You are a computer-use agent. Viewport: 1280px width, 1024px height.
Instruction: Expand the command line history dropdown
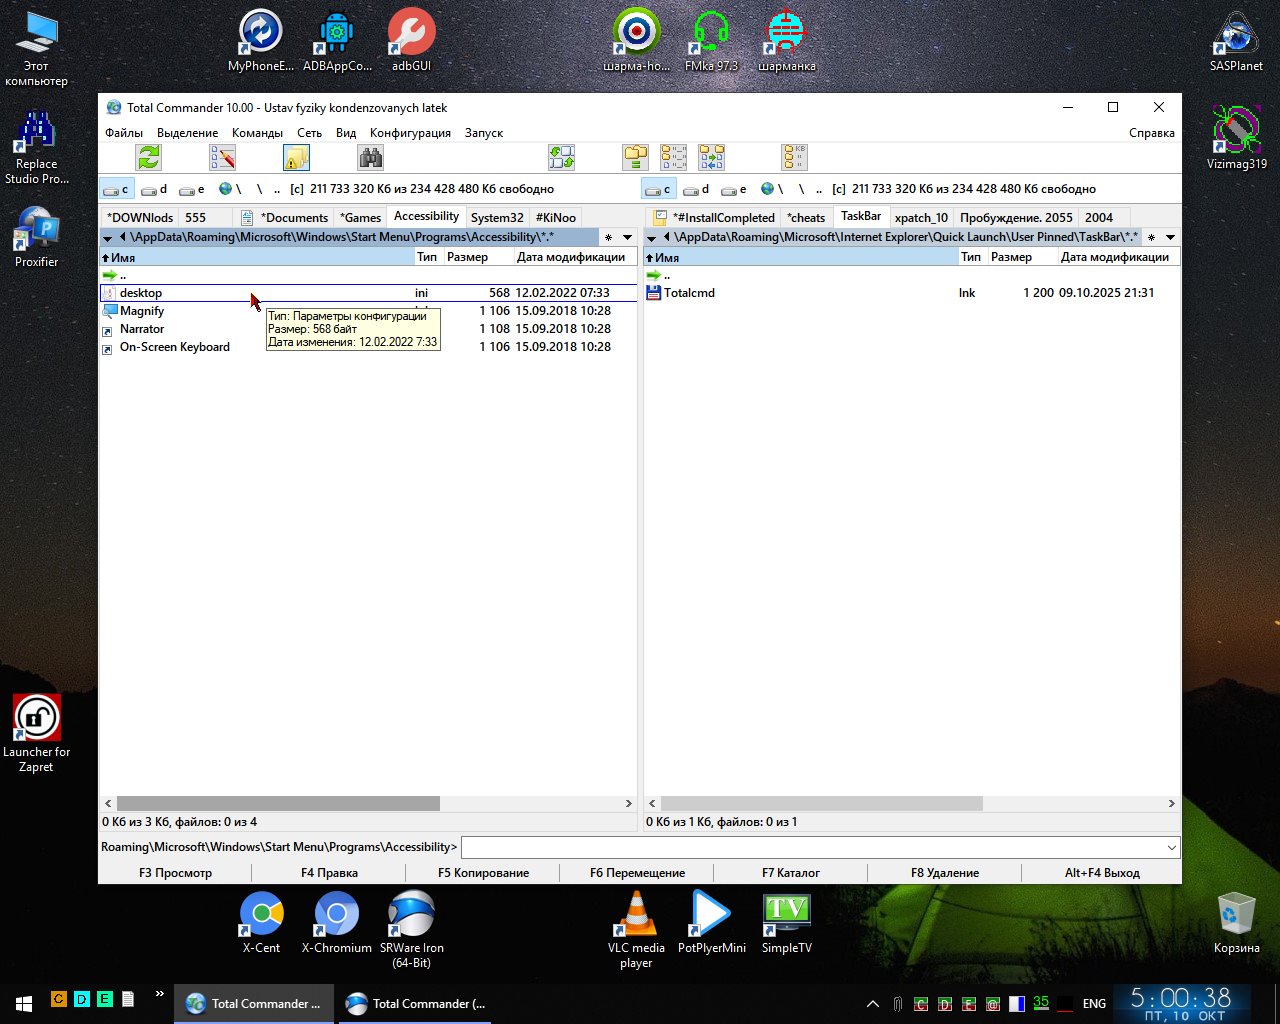coord(1171,848)
